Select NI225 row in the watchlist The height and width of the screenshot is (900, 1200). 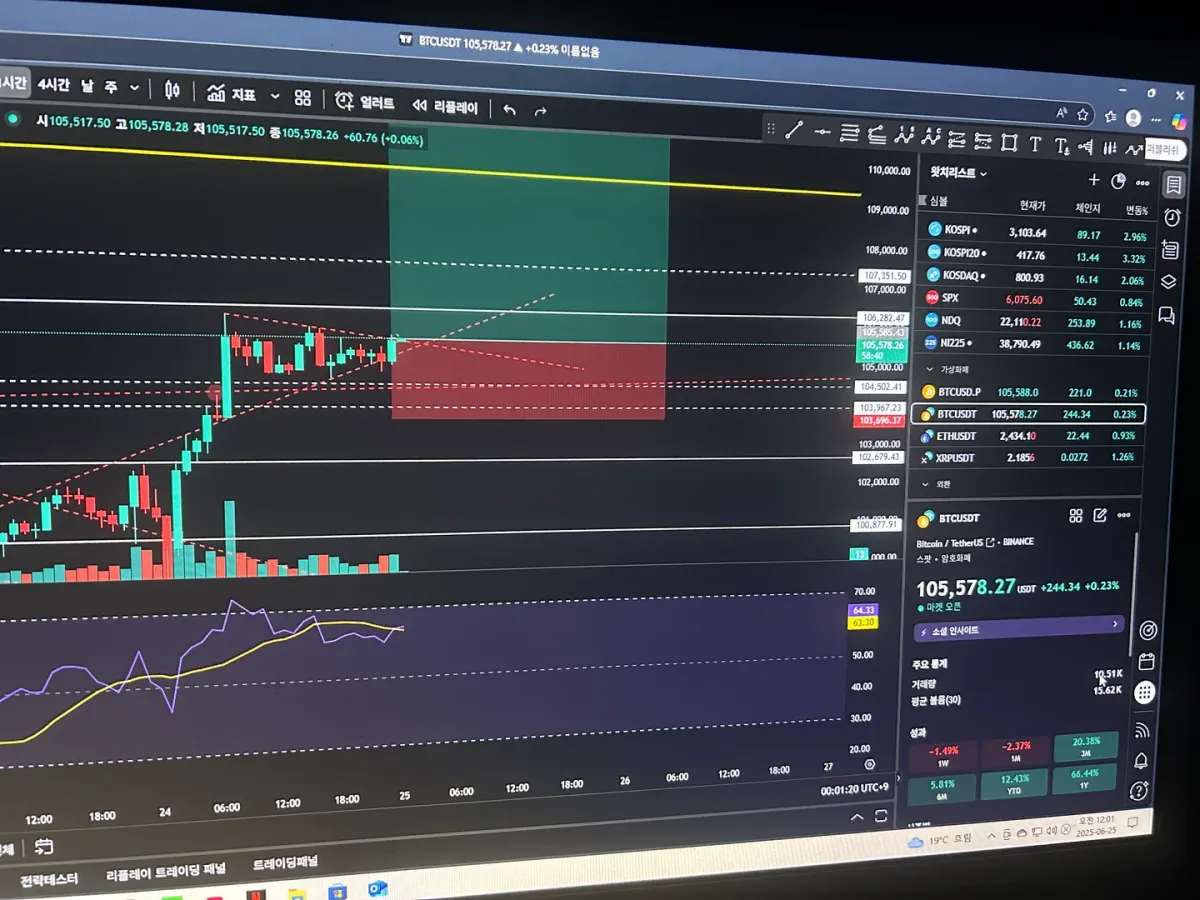1032,343
